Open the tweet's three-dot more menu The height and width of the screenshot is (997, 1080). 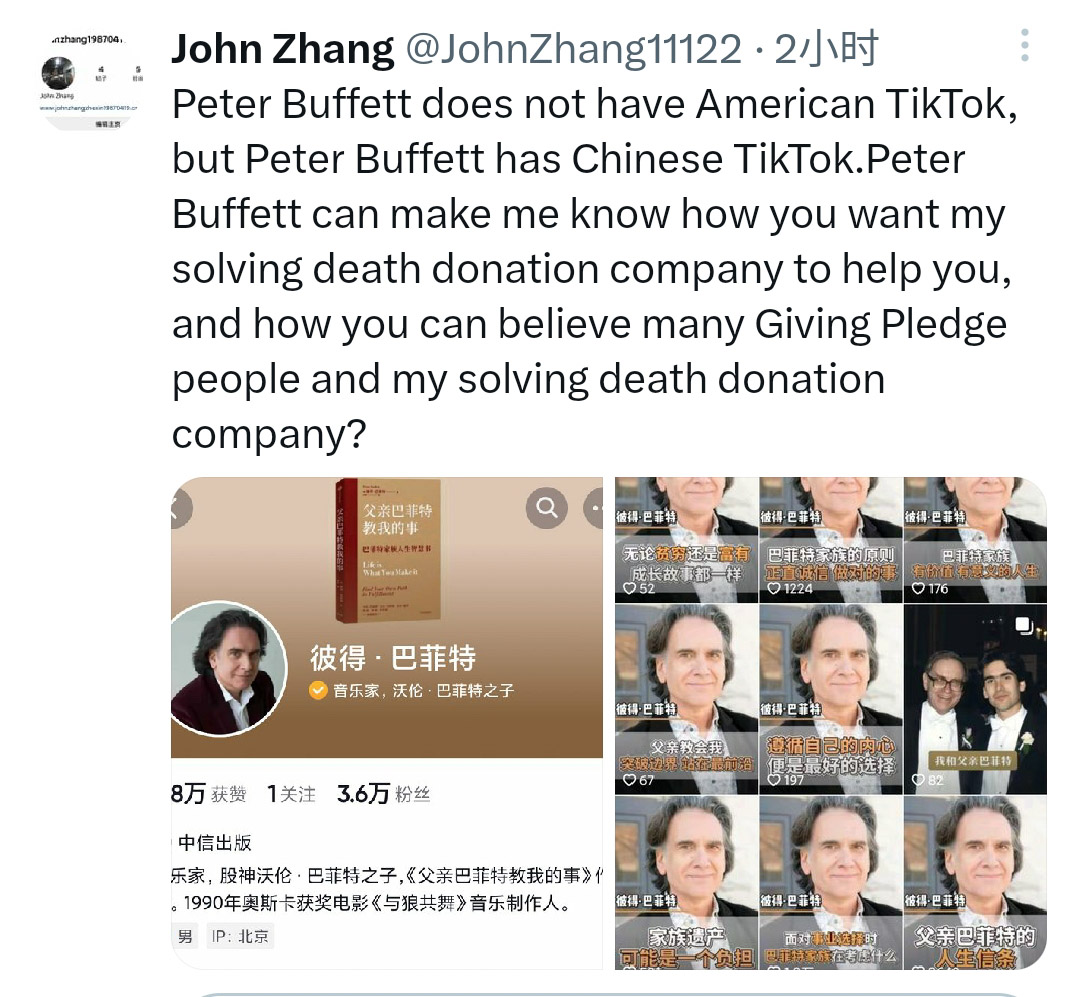click(x=1025, y=45)
